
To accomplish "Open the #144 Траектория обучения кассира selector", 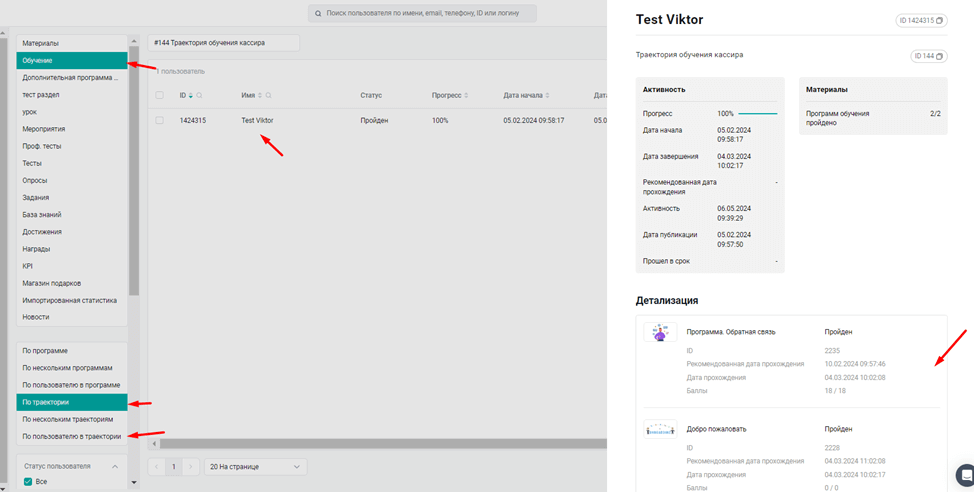I will click(x=223, y=43).
